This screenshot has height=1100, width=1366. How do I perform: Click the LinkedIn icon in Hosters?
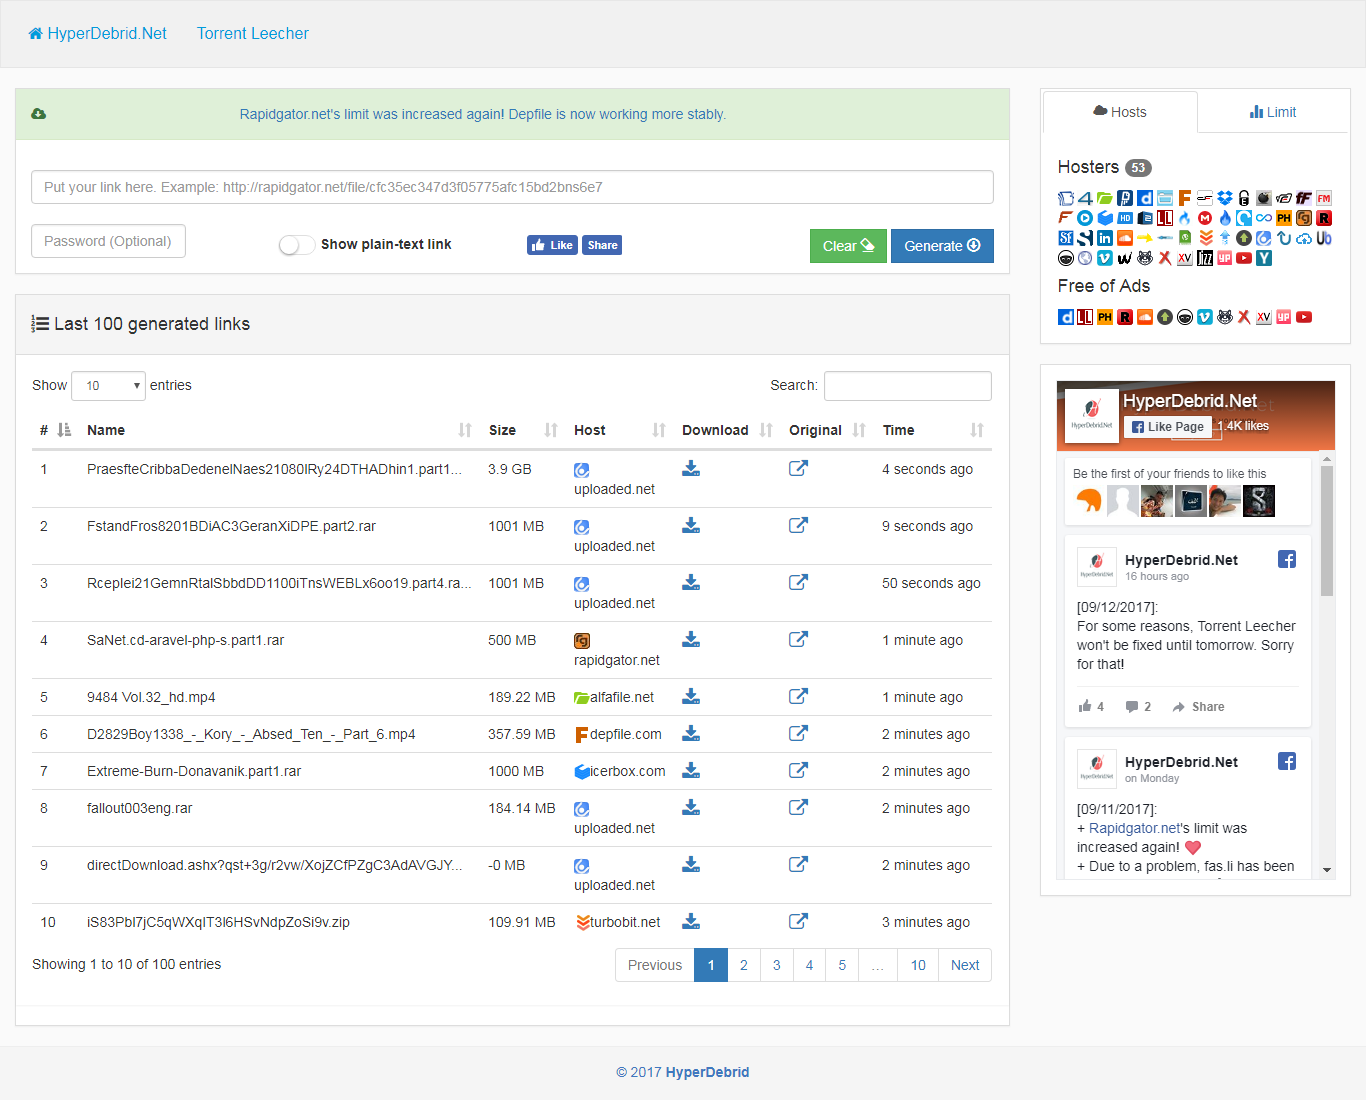(x=1105, y=238)
